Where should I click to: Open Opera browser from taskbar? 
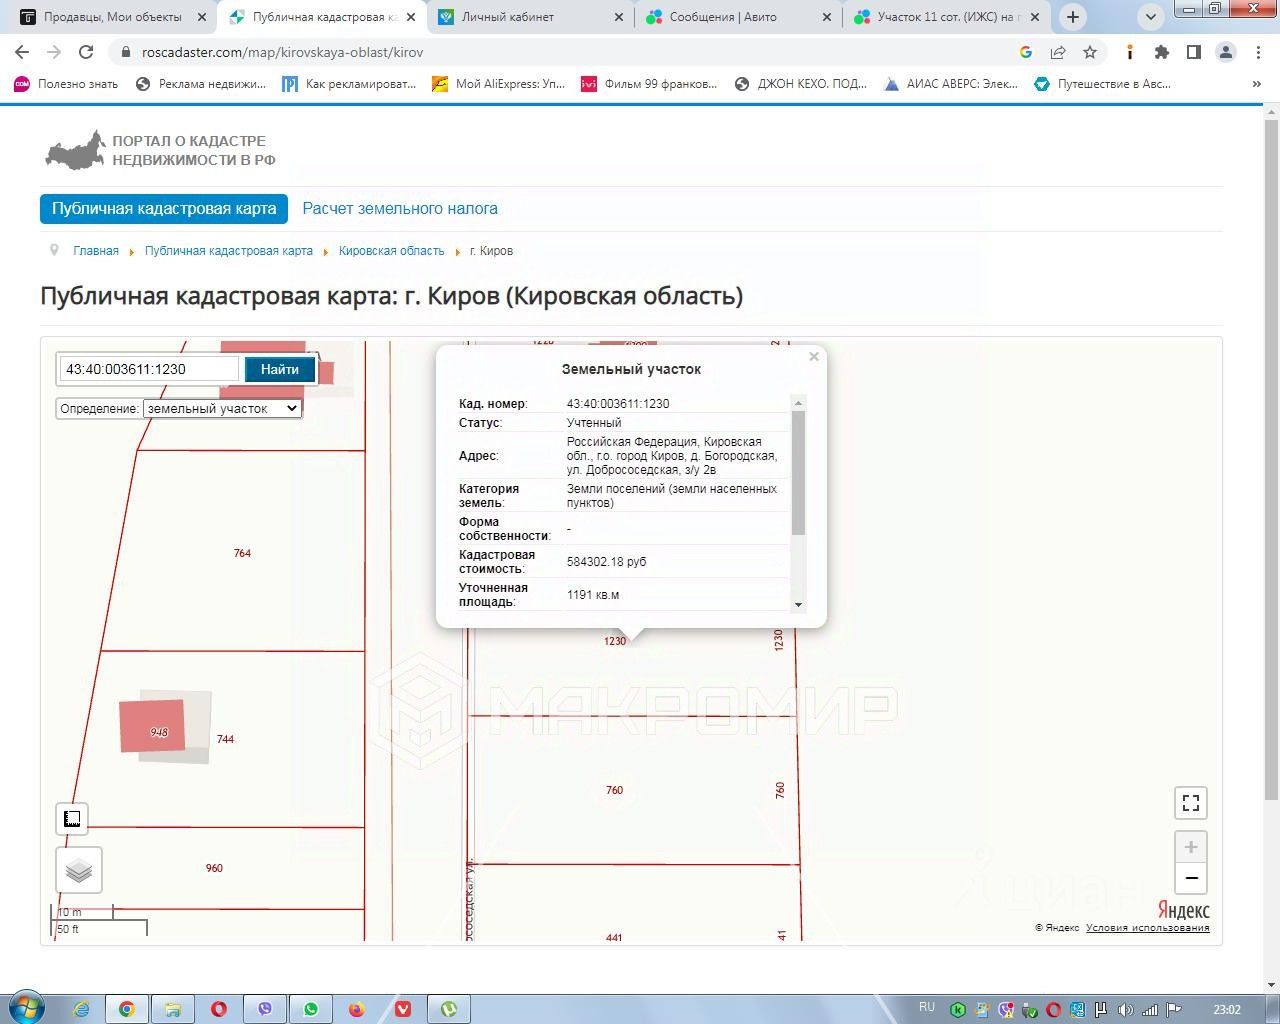click(x=219, y=1009)
